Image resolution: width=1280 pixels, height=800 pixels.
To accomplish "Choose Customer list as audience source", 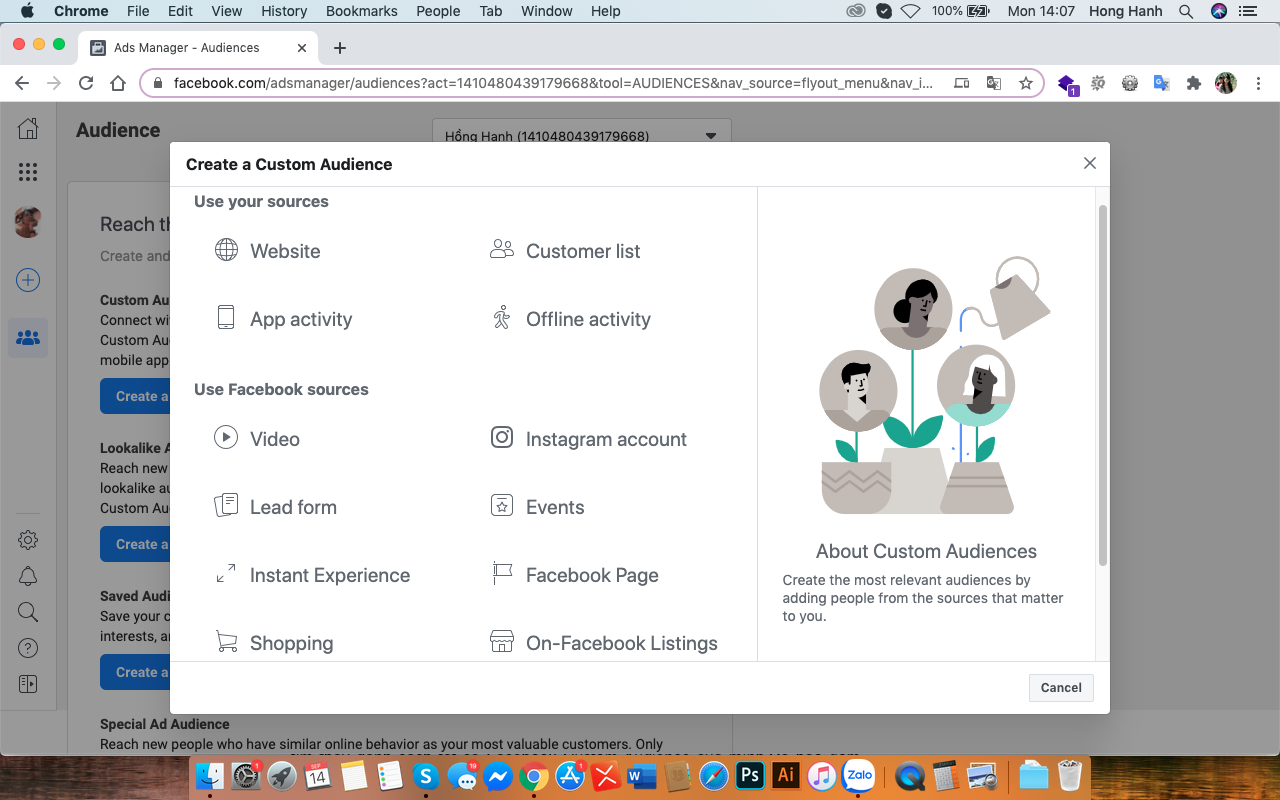I will pyautogui.click(x=565, y=251).
